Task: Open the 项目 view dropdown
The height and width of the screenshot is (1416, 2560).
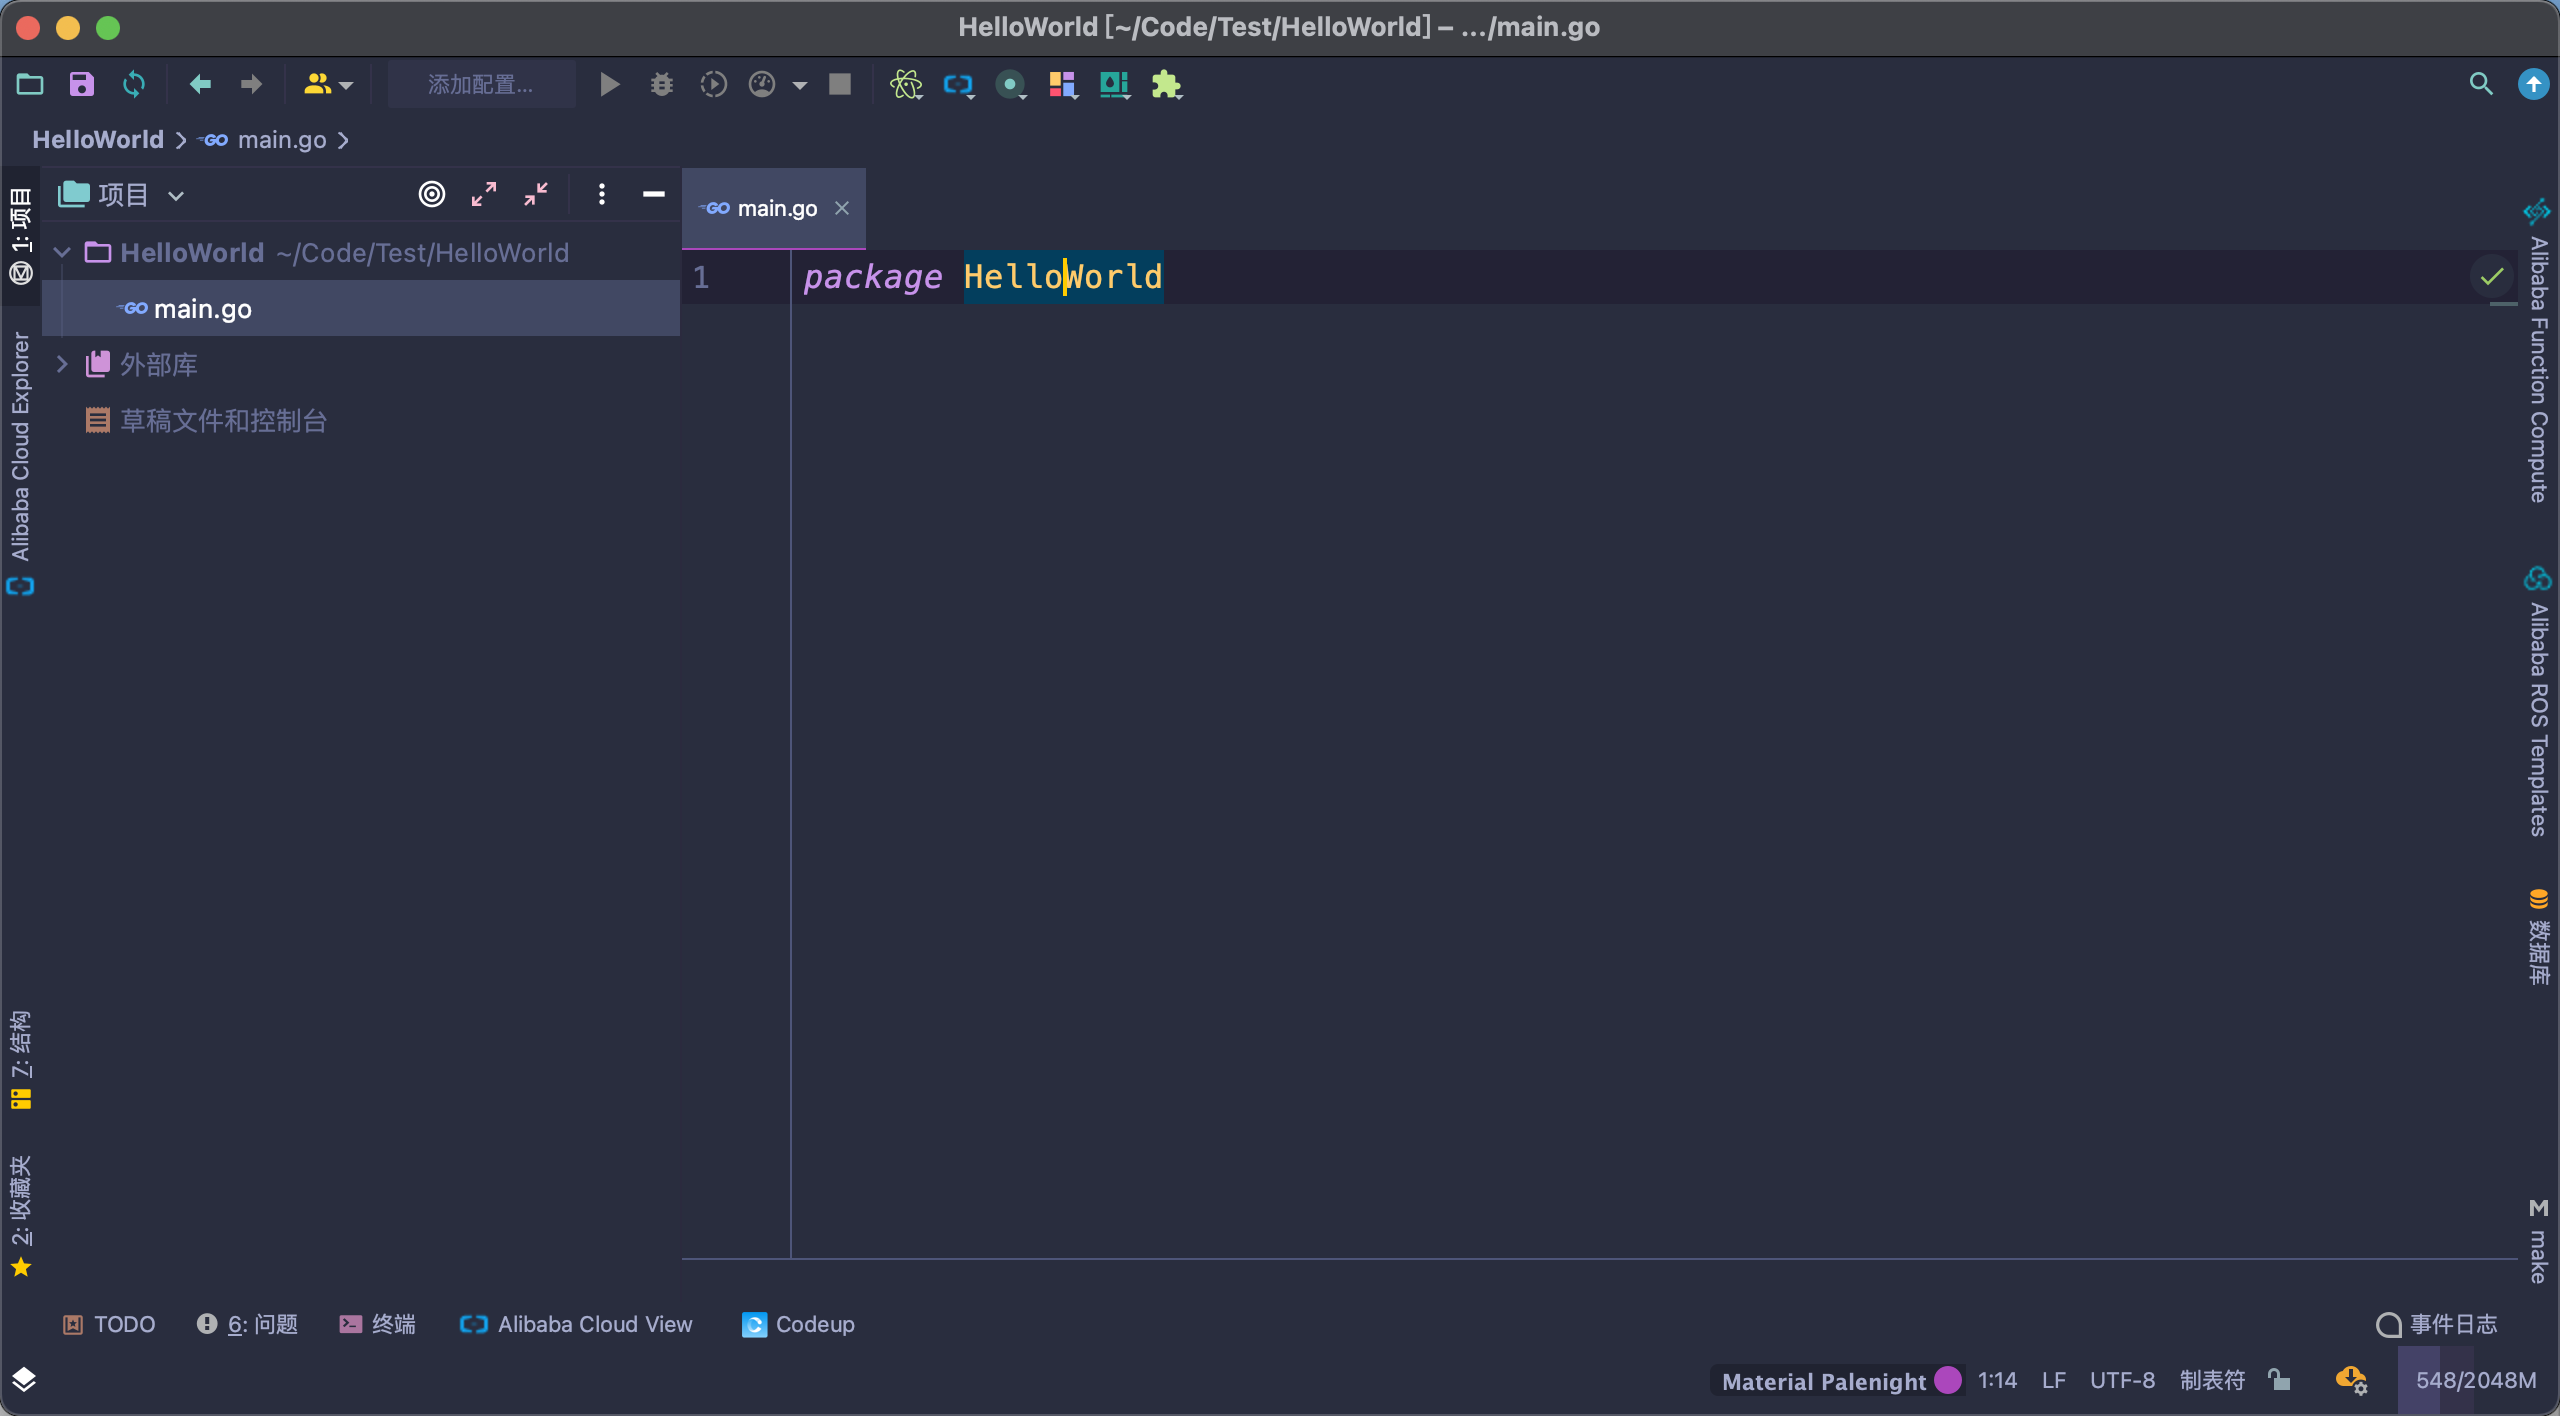Action: [176, 195]
